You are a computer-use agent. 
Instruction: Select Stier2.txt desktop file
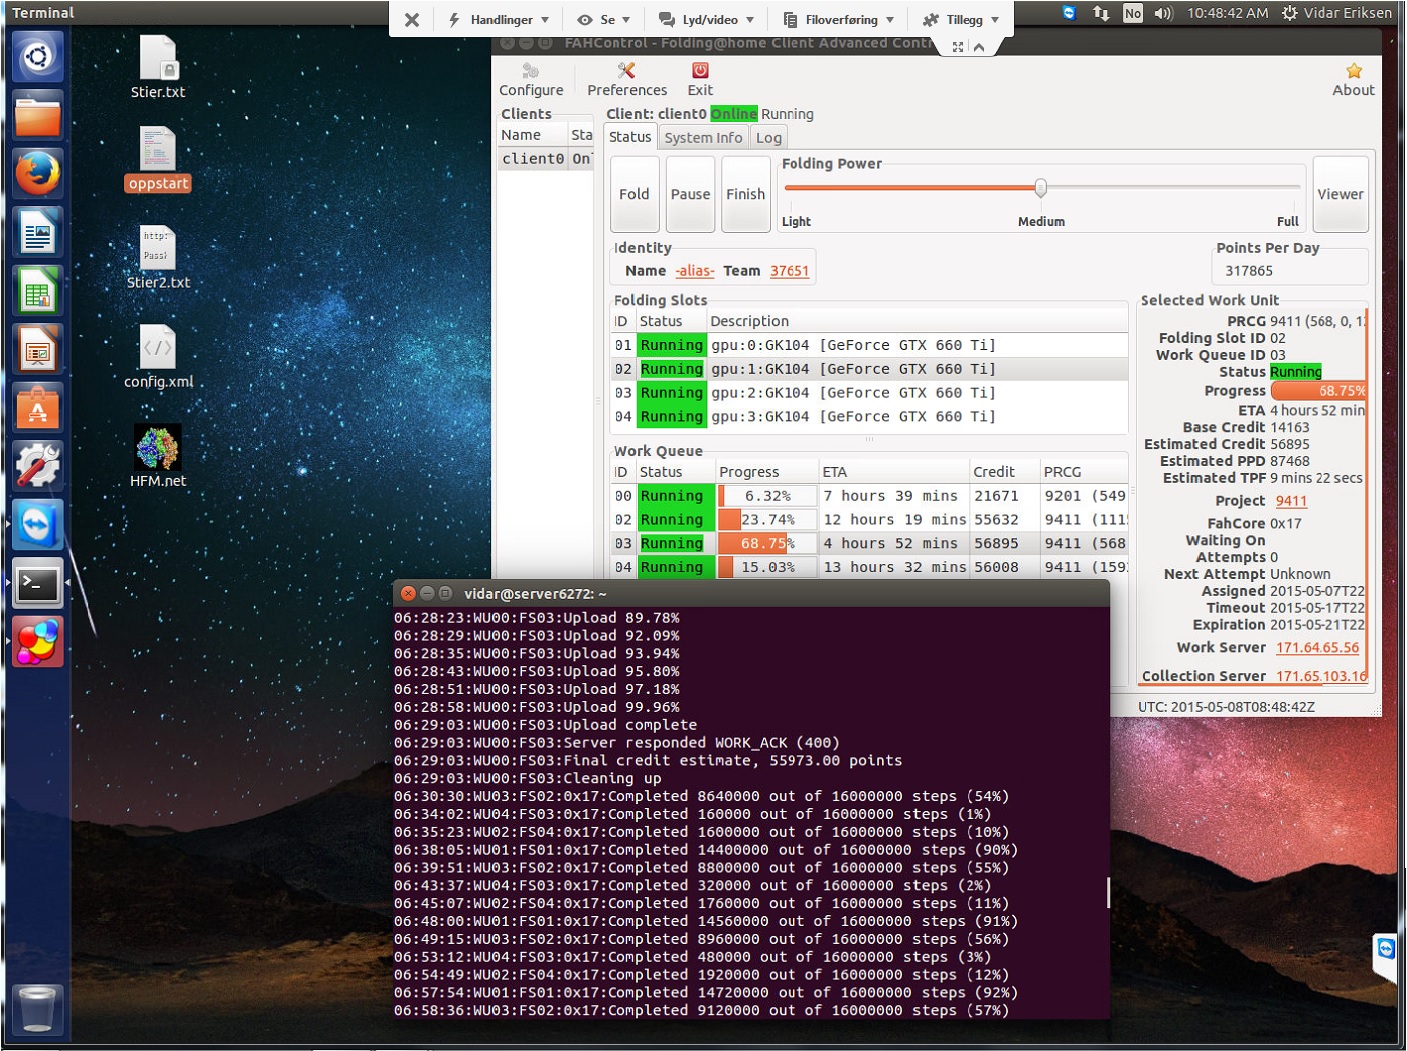pos(158,257)
